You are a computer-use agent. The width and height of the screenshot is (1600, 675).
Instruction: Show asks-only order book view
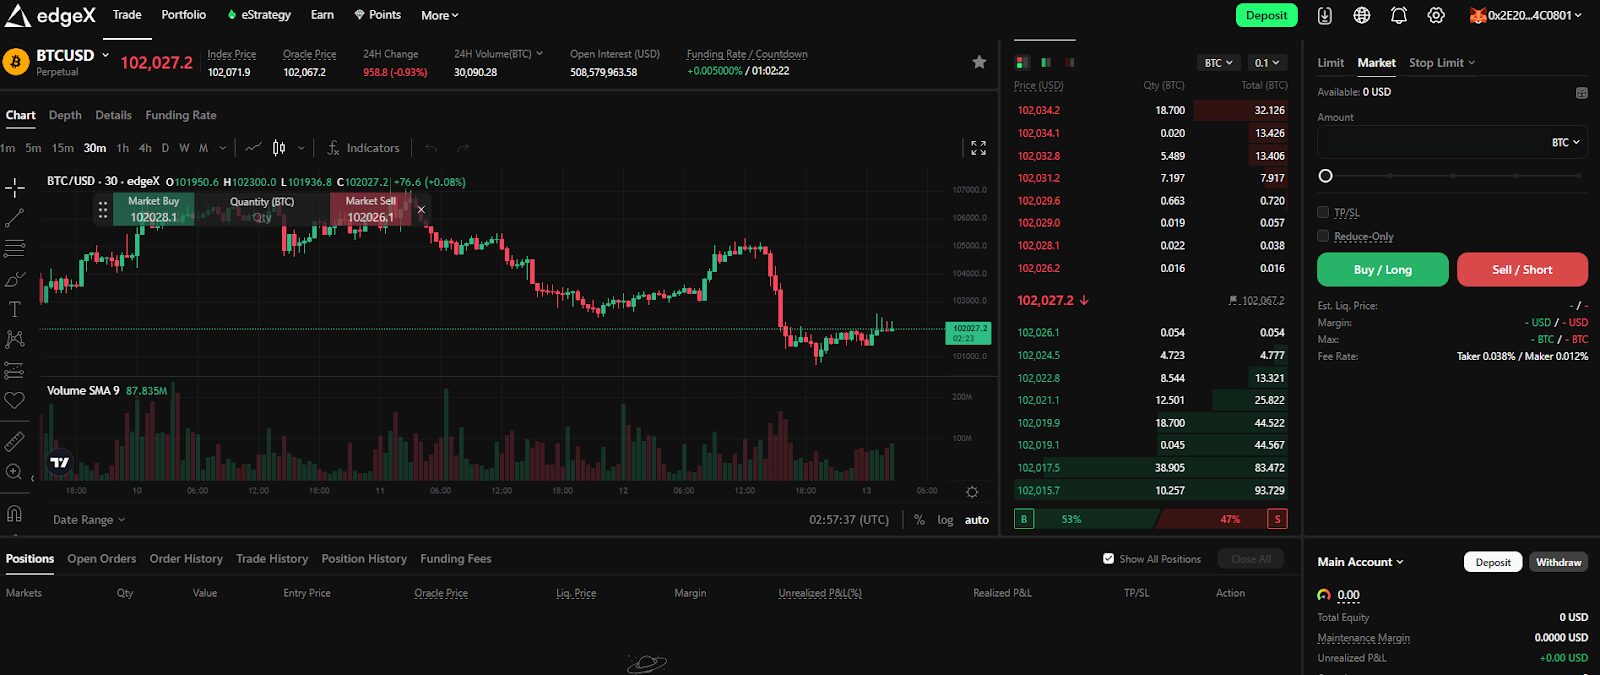pyautogui.click(x=1069, y=62)
